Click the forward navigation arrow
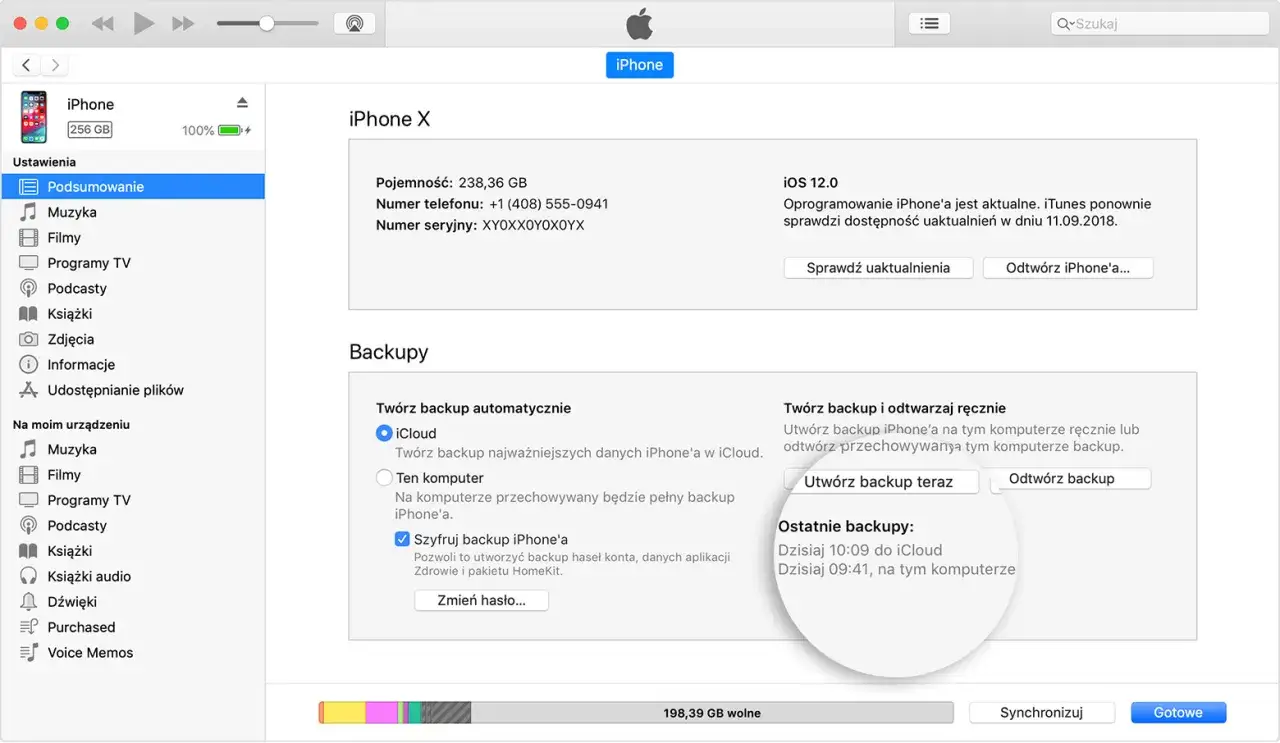The height and width of the screenshot is (743, 1280). 55,64
